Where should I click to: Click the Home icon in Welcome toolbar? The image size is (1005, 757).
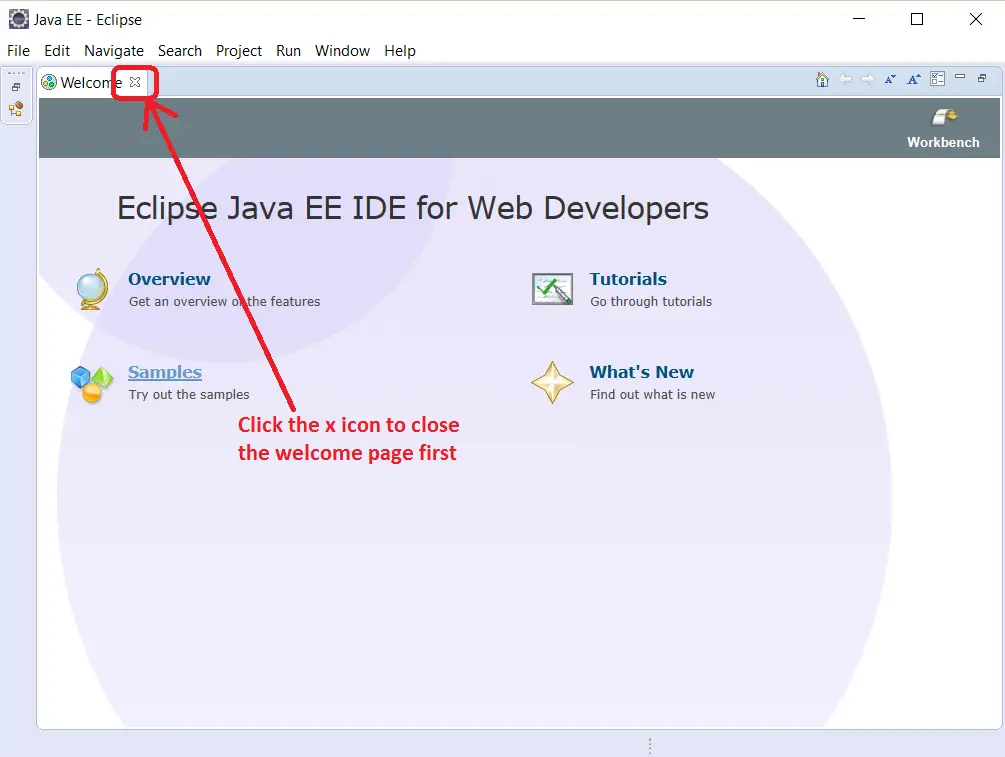[822, 79]
